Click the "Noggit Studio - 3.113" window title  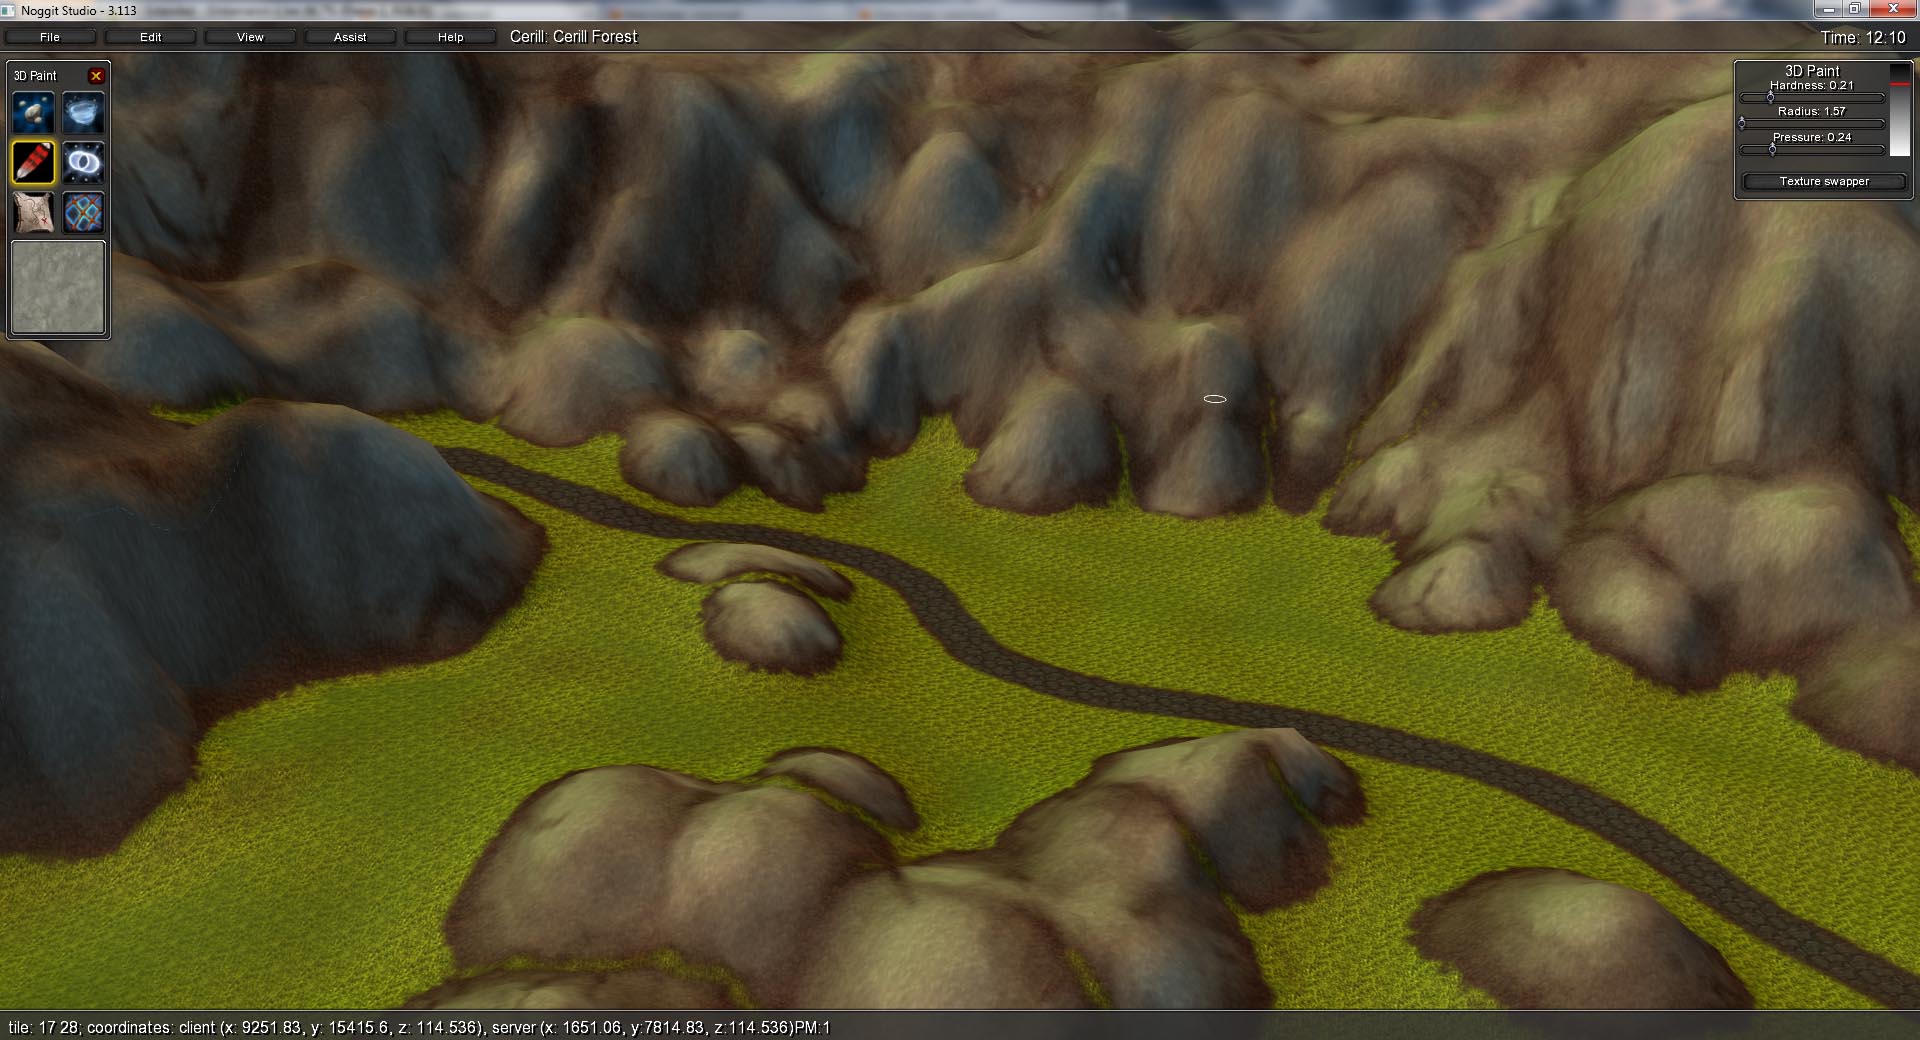coord(79,11)
